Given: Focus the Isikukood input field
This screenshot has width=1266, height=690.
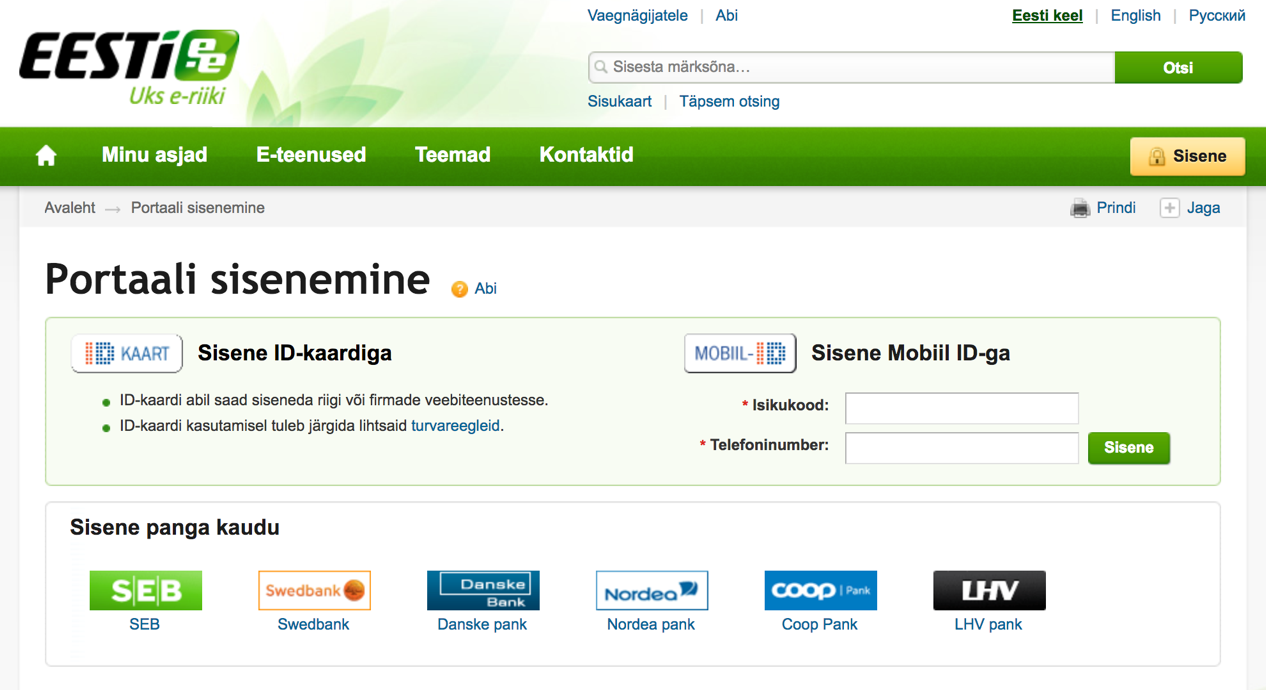Looking at the screenshot, I should click(x=962, y=408).
